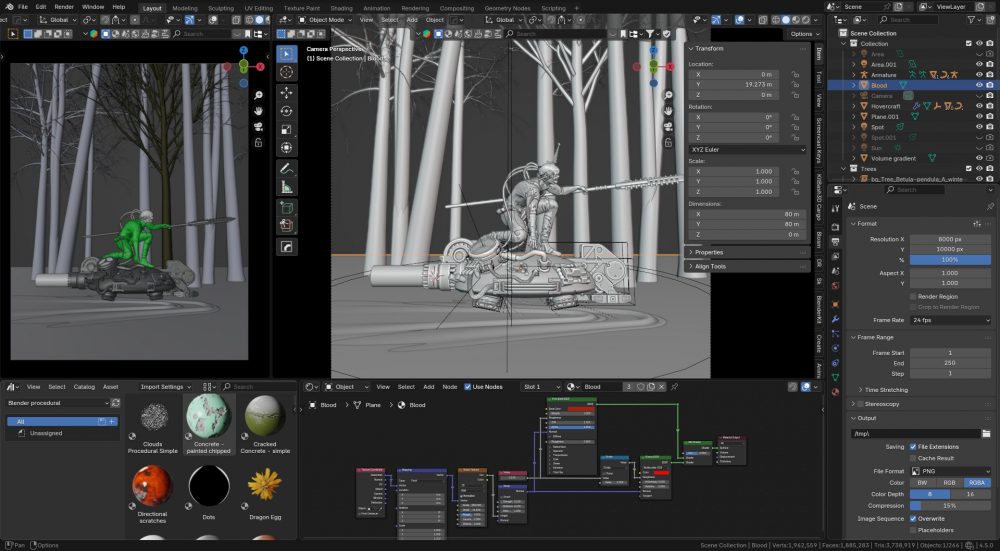
Task: Expand the Time Stretching subpanel
Action: pos(886,390)
